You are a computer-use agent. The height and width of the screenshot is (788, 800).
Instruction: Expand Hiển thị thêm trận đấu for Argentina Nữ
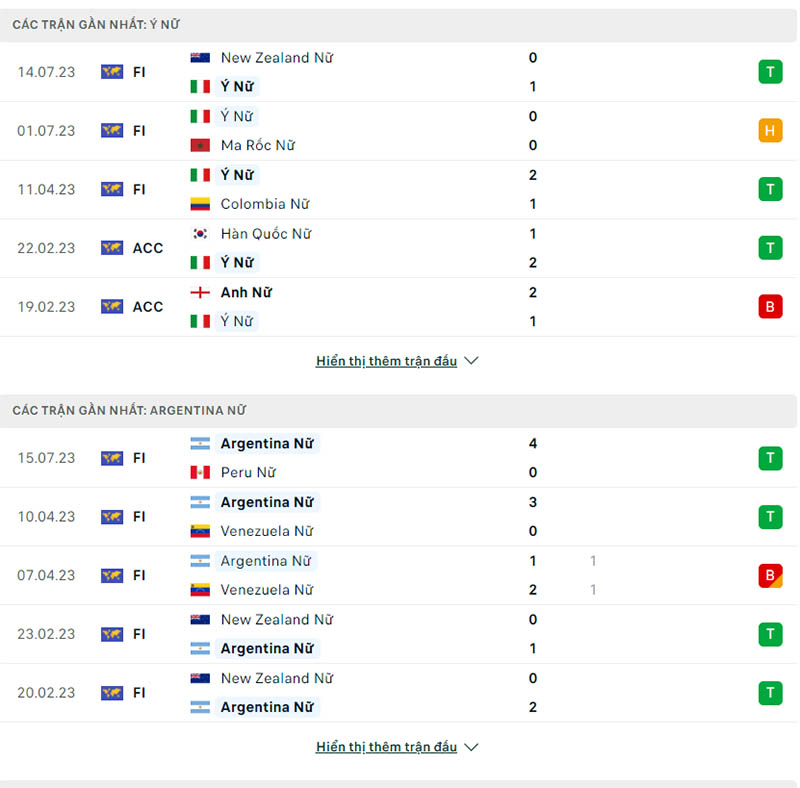coord(387,747)
